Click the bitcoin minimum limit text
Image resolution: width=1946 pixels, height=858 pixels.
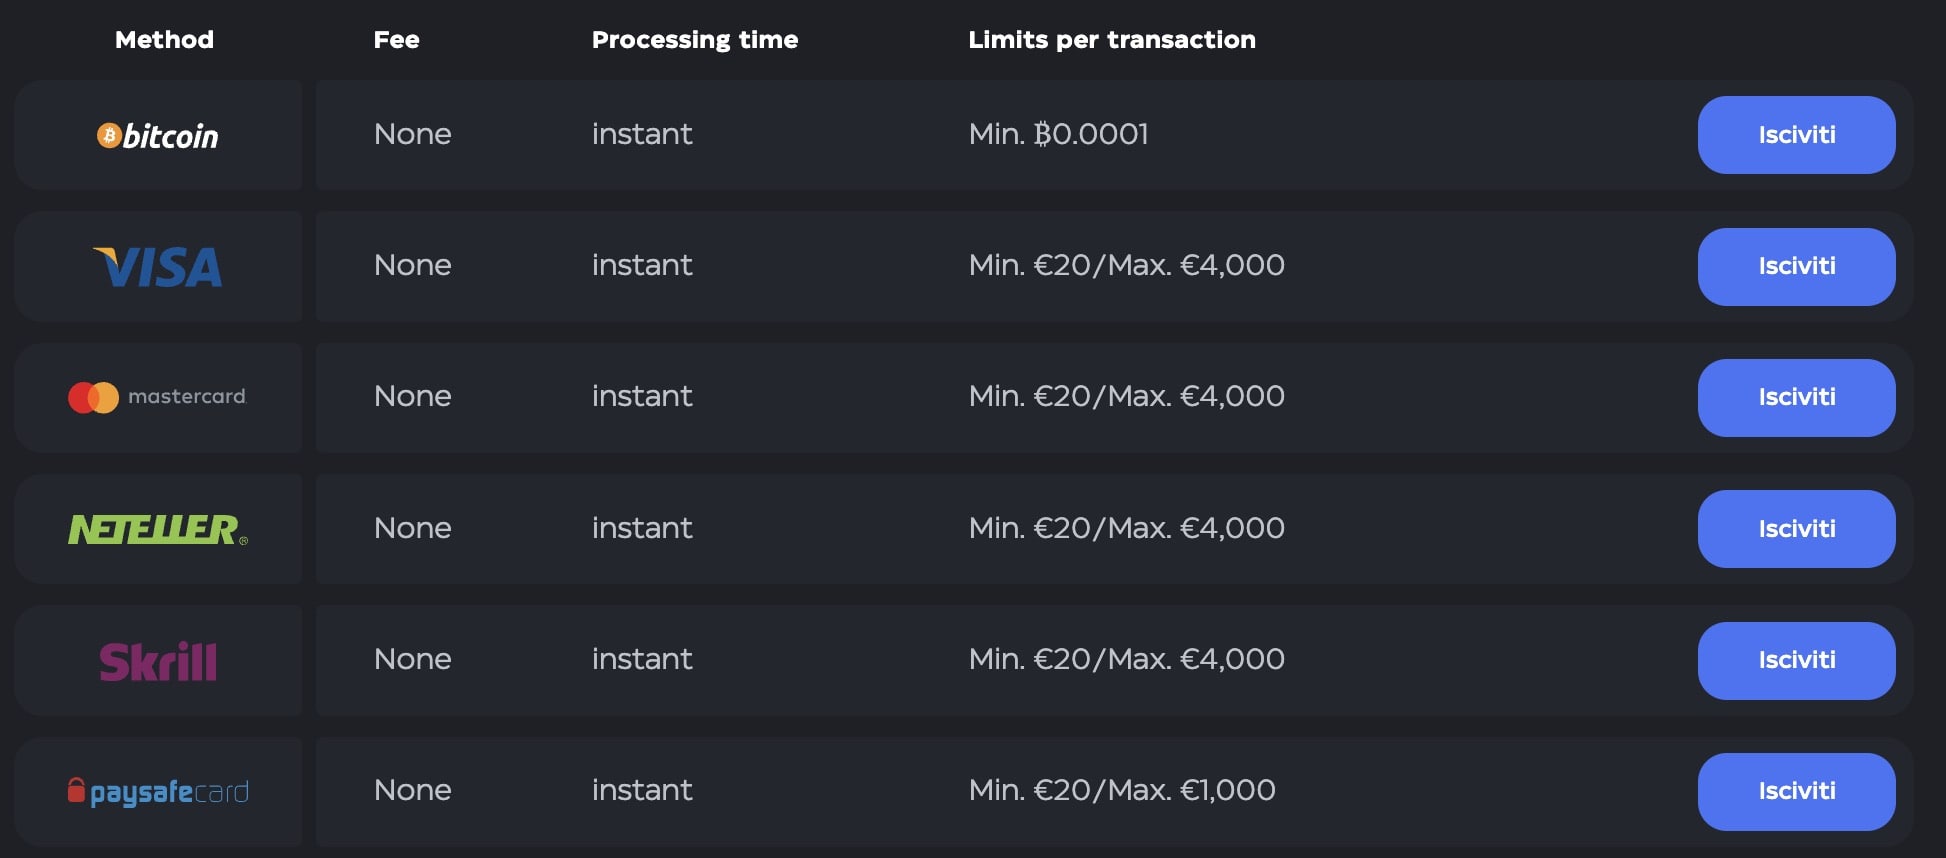click(1059, 134)
